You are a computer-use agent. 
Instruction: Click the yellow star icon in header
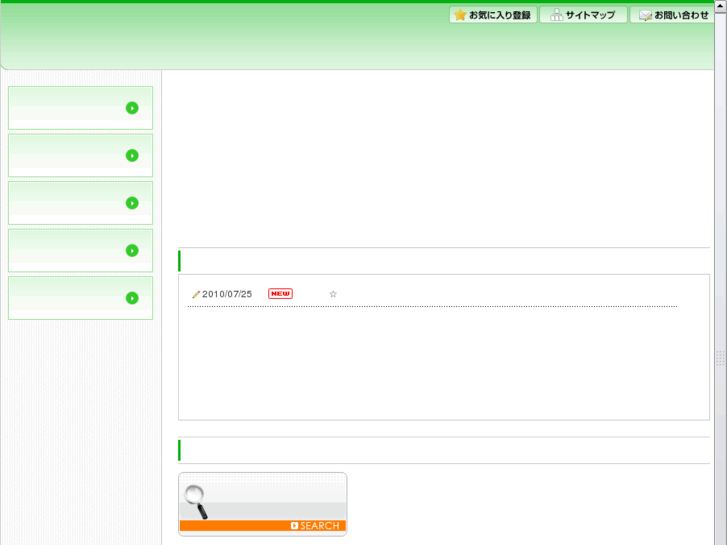pyautogui.click(x=460, y=15)
